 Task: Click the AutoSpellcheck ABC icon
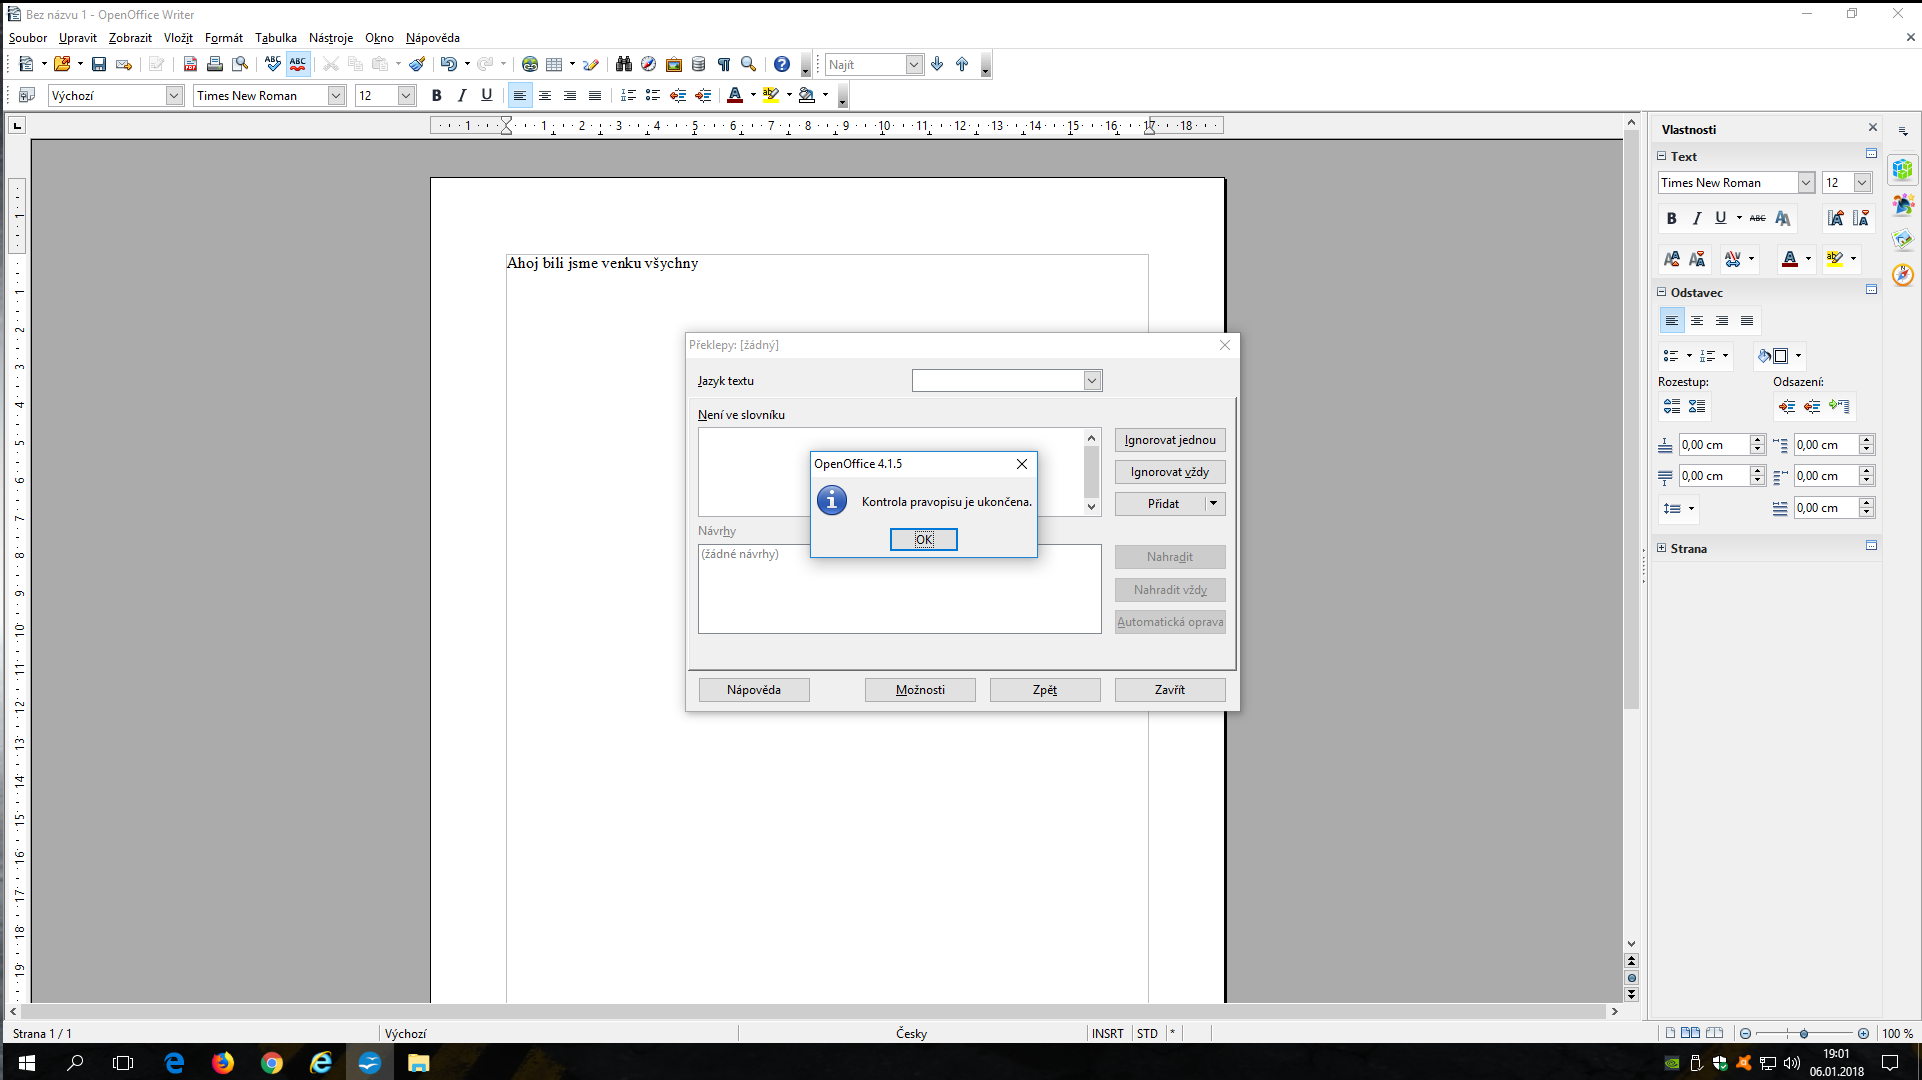click(298, 64)
